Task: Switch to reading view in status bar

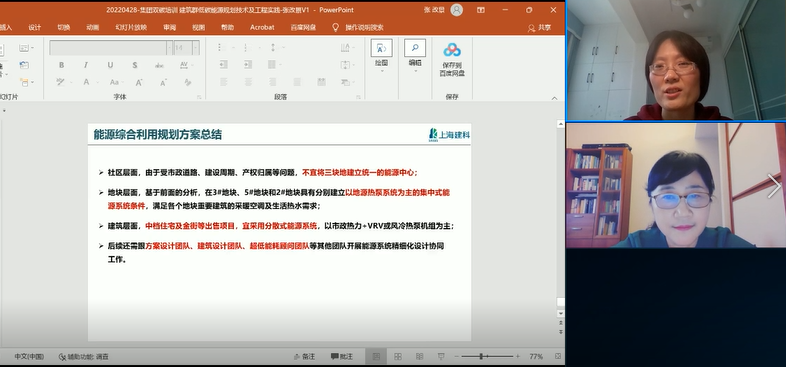Action: pyautogui.click(x=419, y=356)
